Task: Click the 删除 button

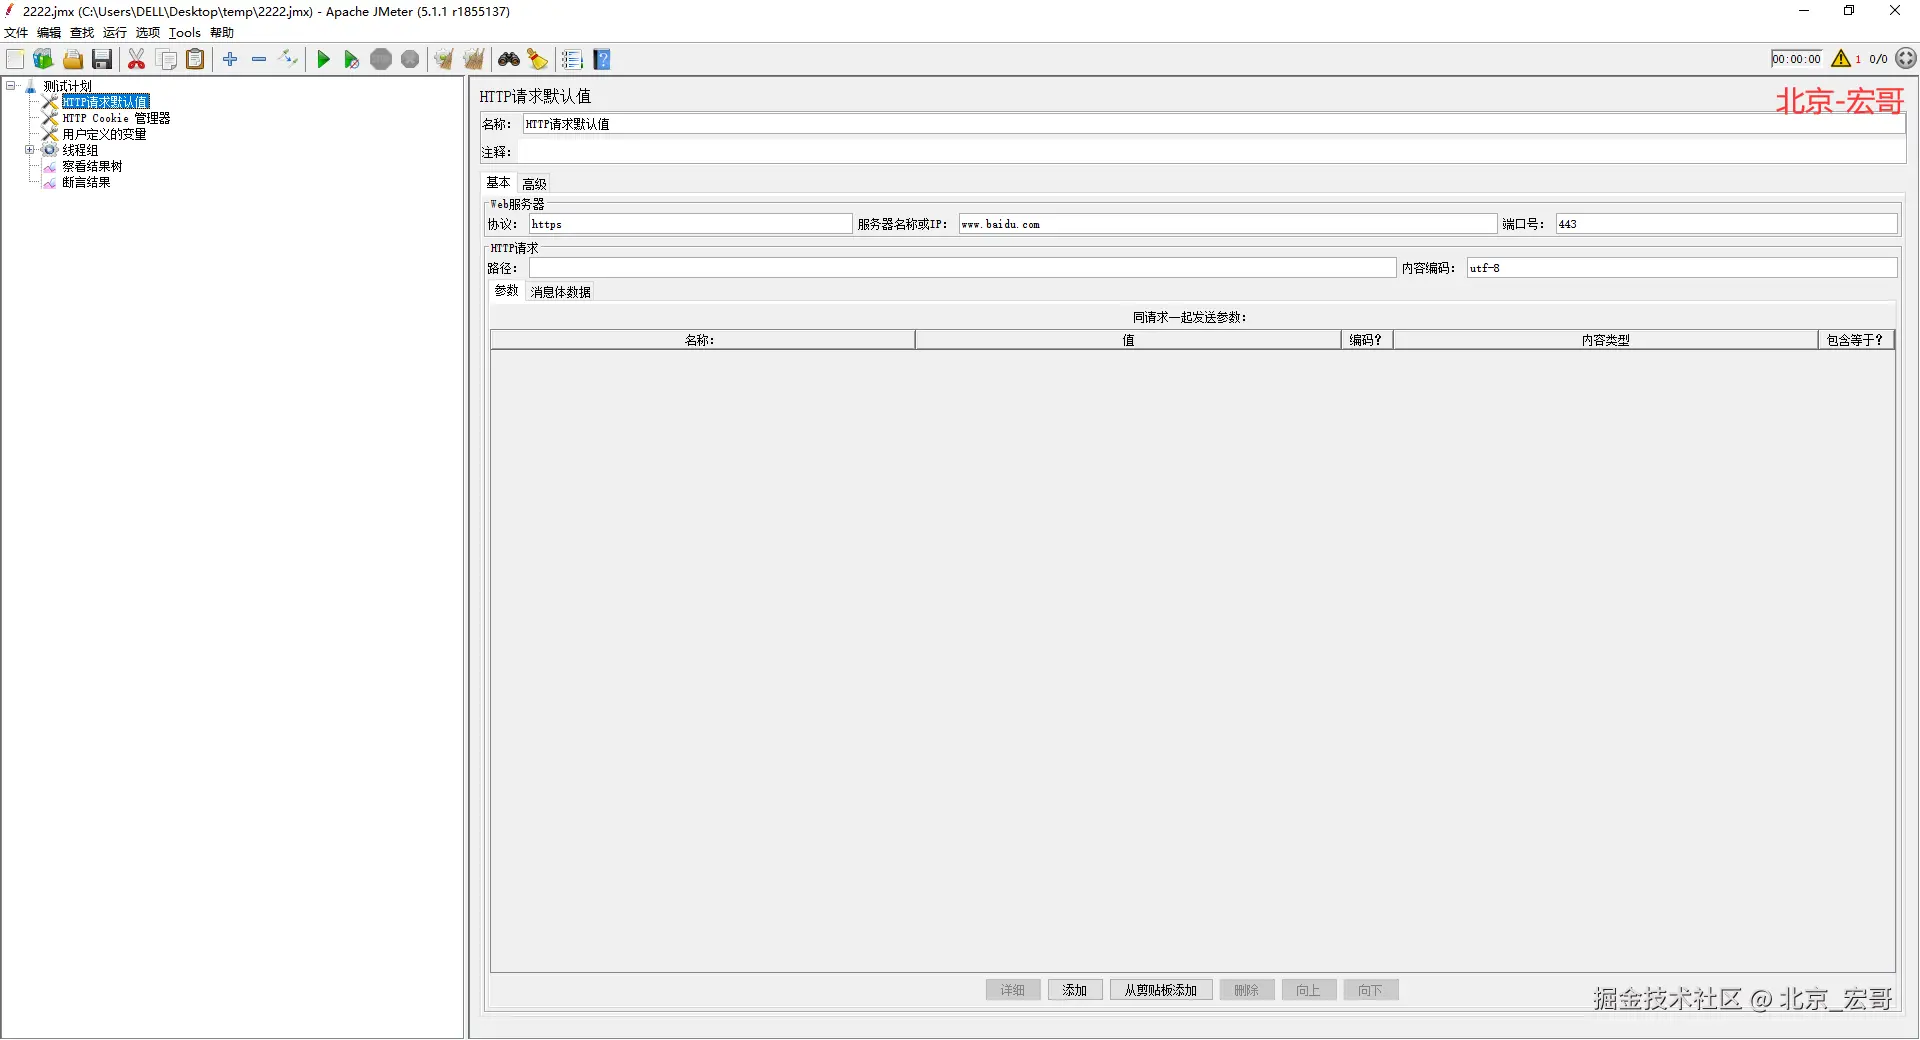Action: pos(1247,990)
